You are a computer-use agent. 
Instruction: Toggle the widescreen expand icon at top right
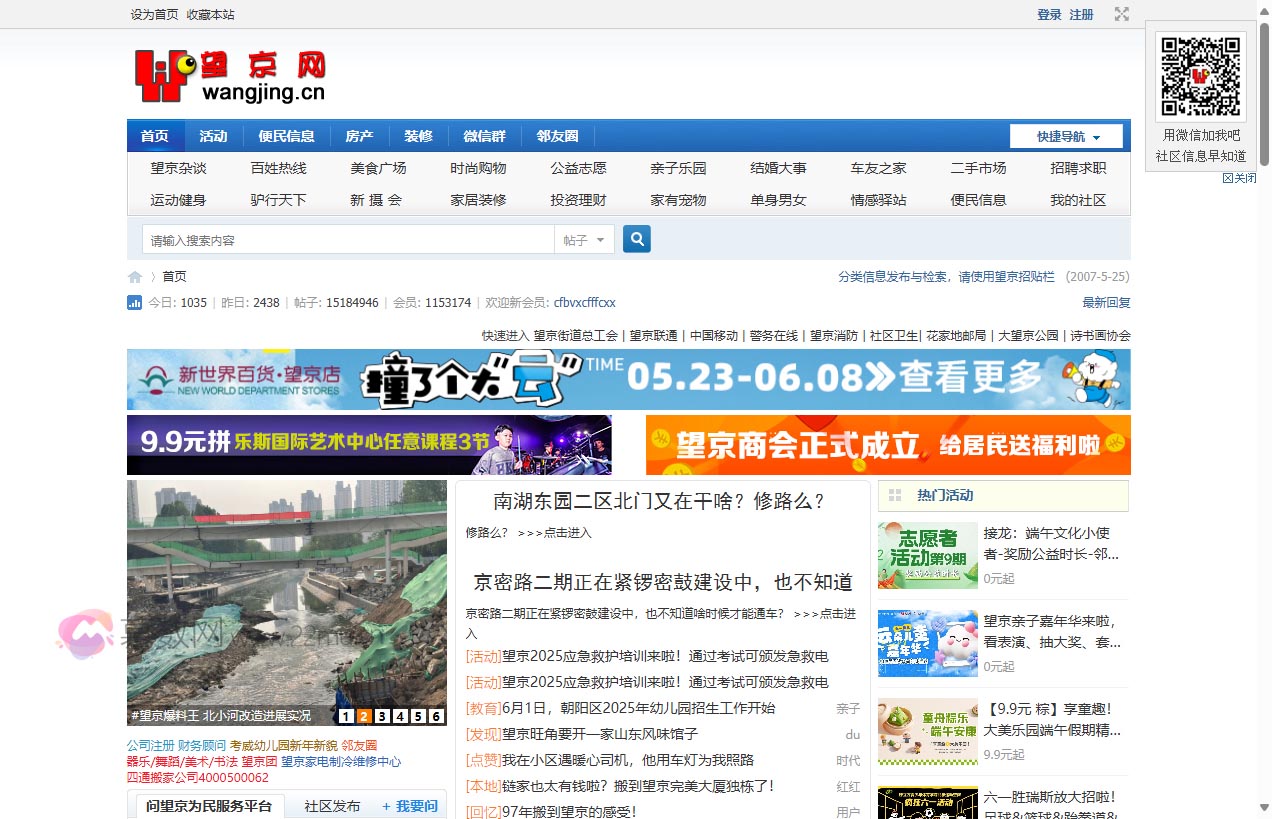1122,14
